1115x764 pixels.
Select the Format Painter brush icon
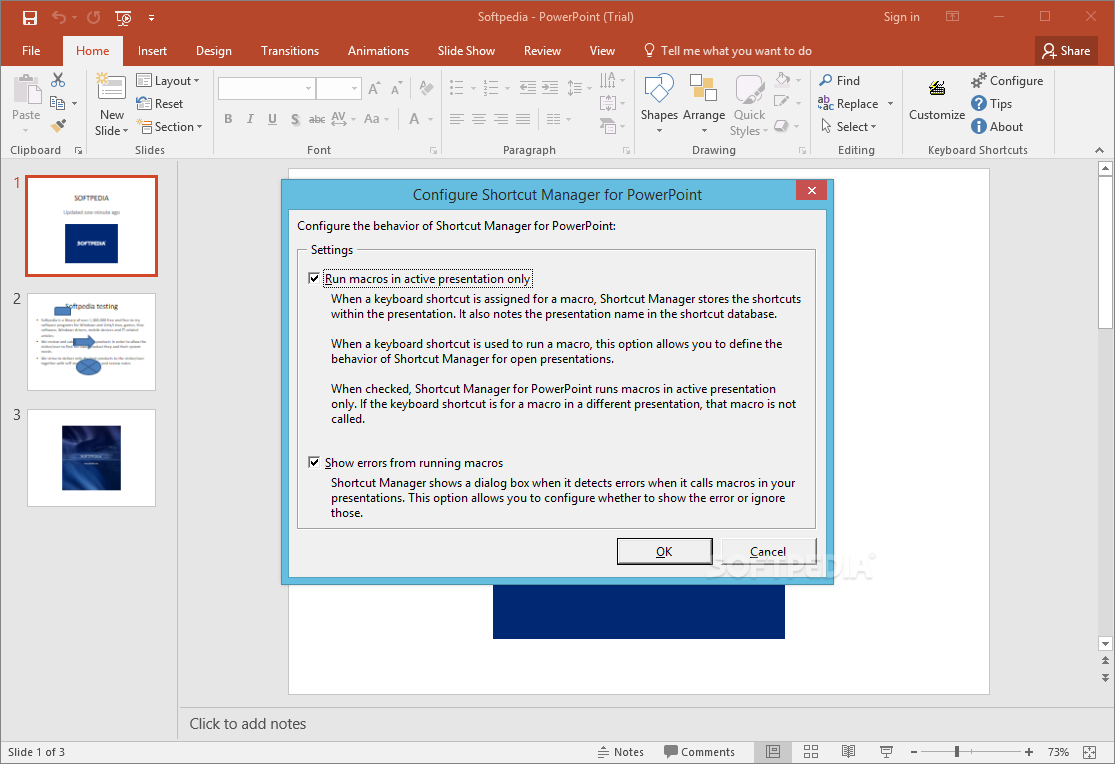point(58,126)
